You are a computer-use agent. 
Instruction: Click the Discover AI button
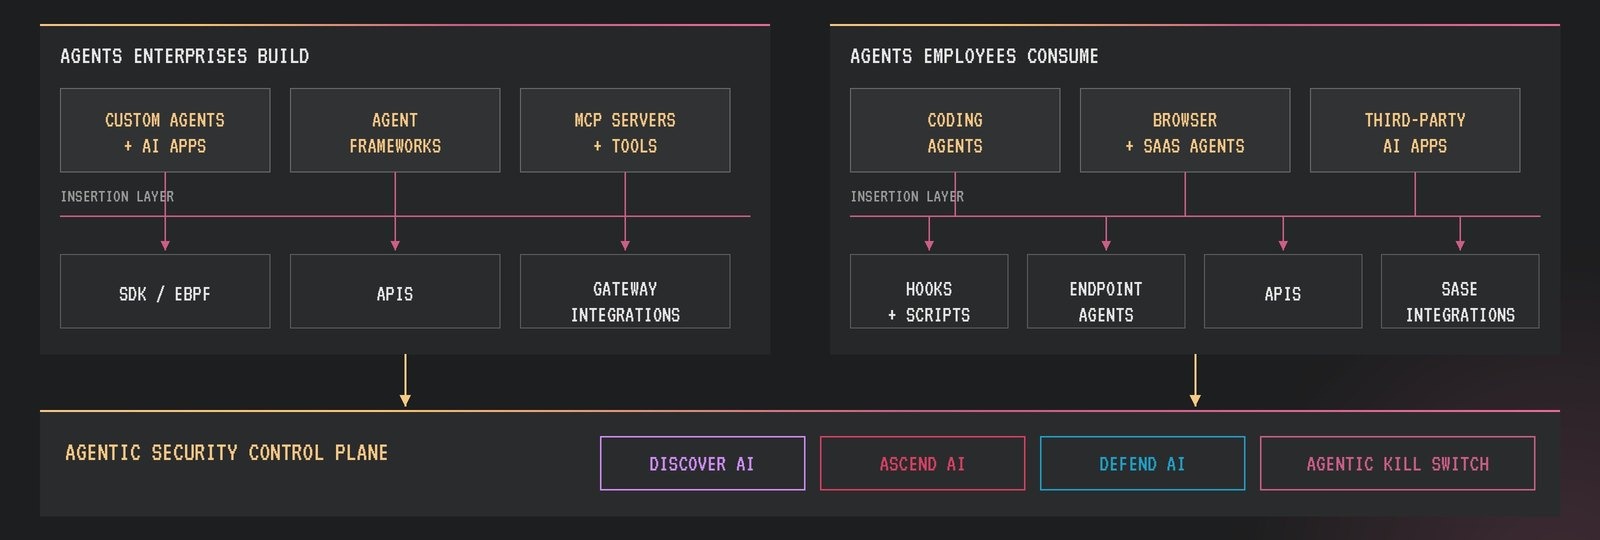[x=702, y=463]
